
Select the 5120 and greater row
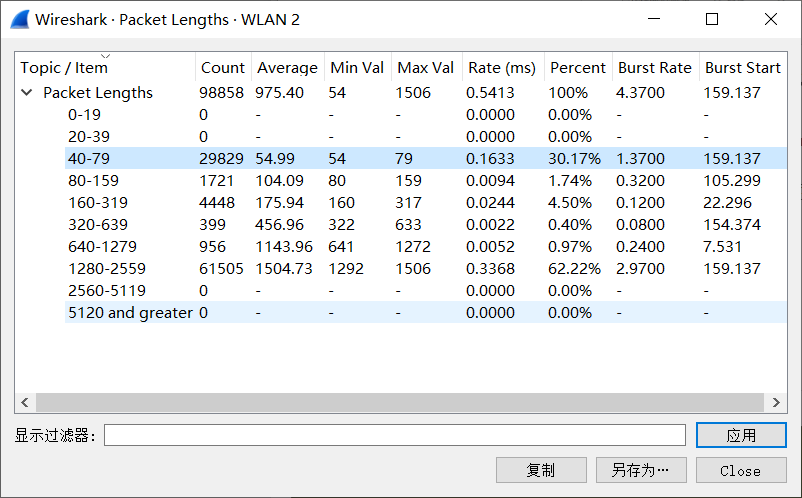[x=130, y=313]
